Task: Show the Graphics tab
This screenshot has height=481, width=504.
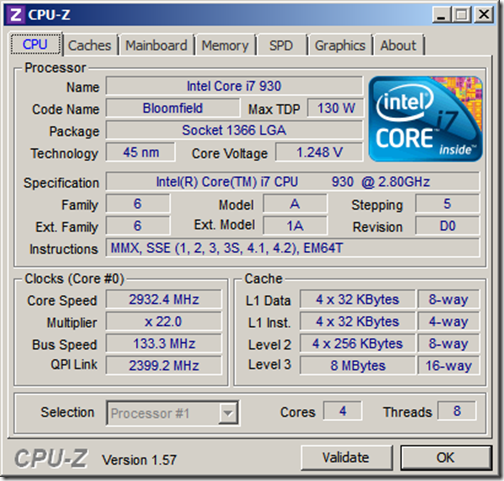Action: click(x=340, y=45)
